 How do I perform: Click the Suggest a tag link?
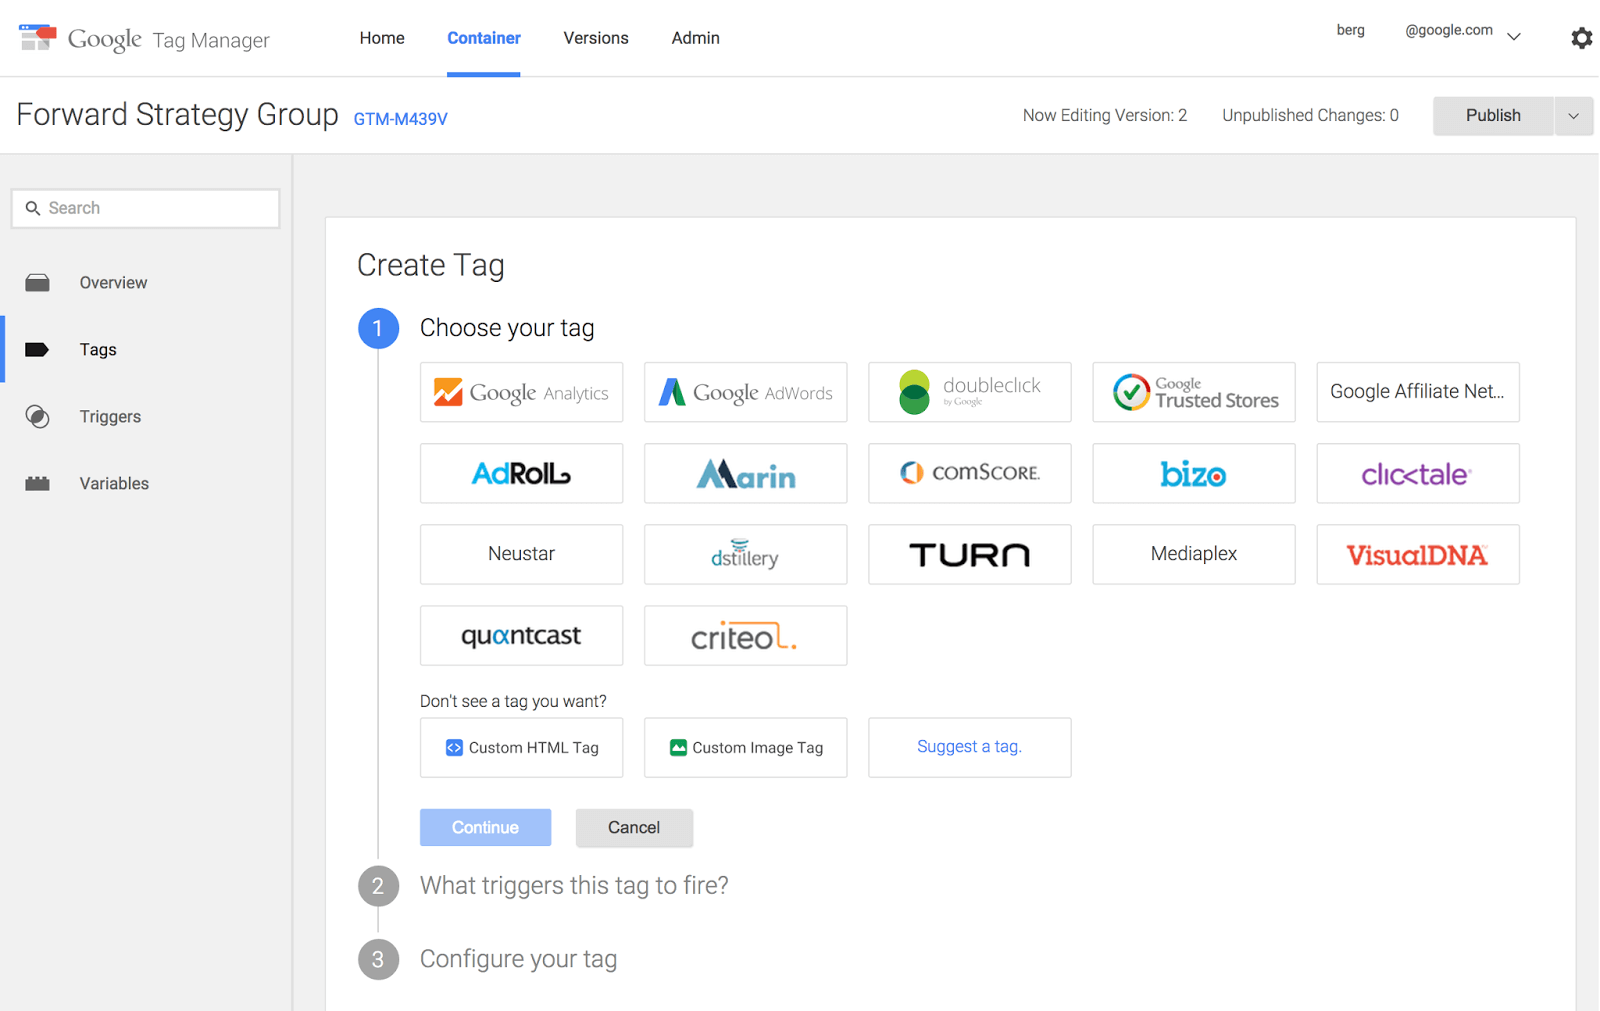point(969,747)
